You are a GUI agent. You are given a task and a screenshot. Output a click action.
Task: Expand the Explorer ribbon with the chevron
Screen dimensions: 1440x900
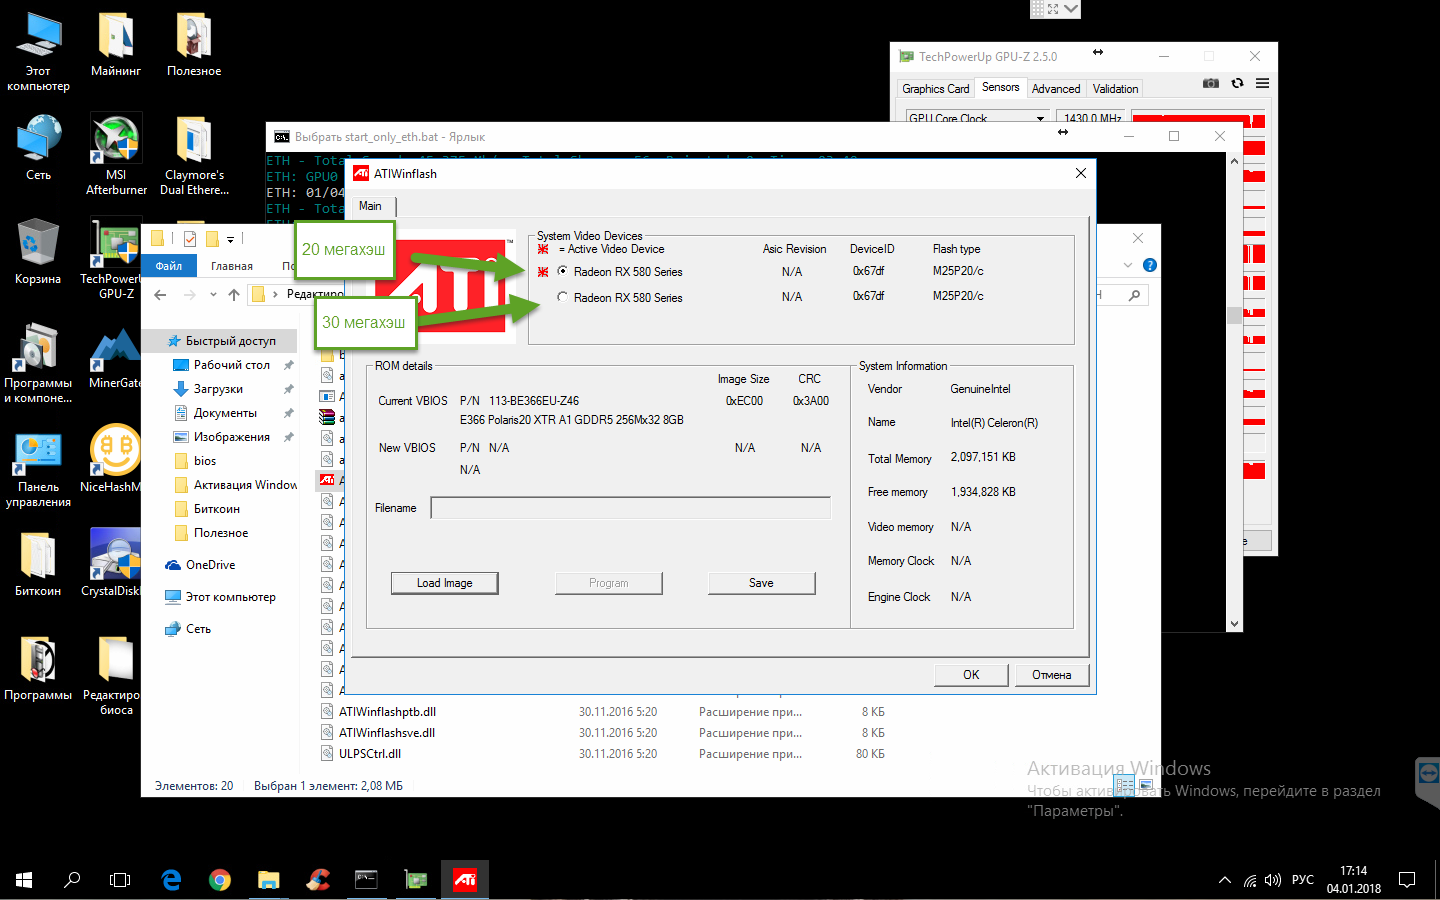pyautogui.click(x=1128, y=265)
